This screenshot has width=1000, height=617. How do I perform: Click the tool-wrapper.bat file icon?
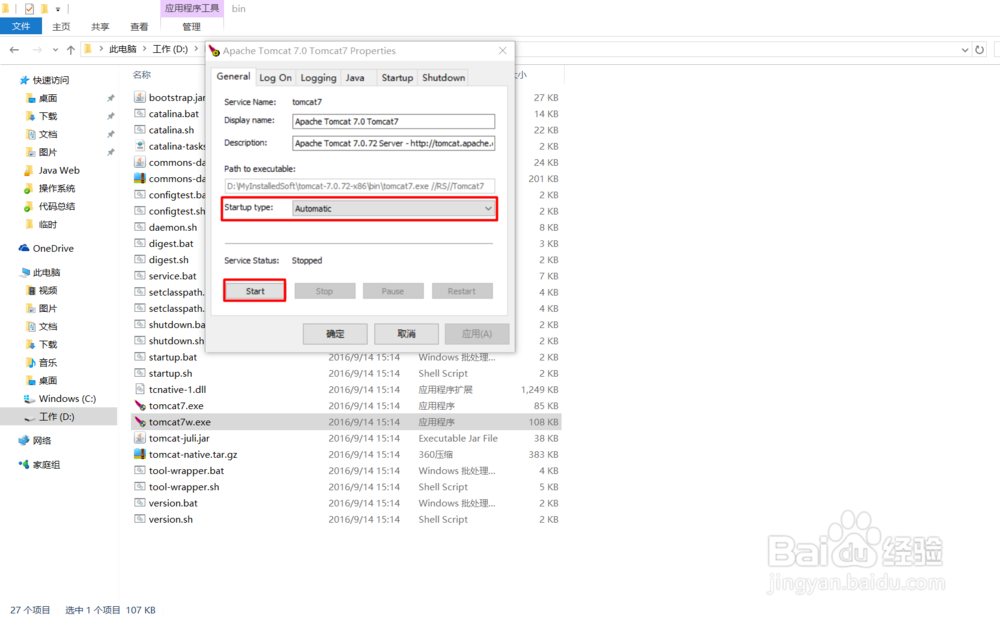[140, 470]
